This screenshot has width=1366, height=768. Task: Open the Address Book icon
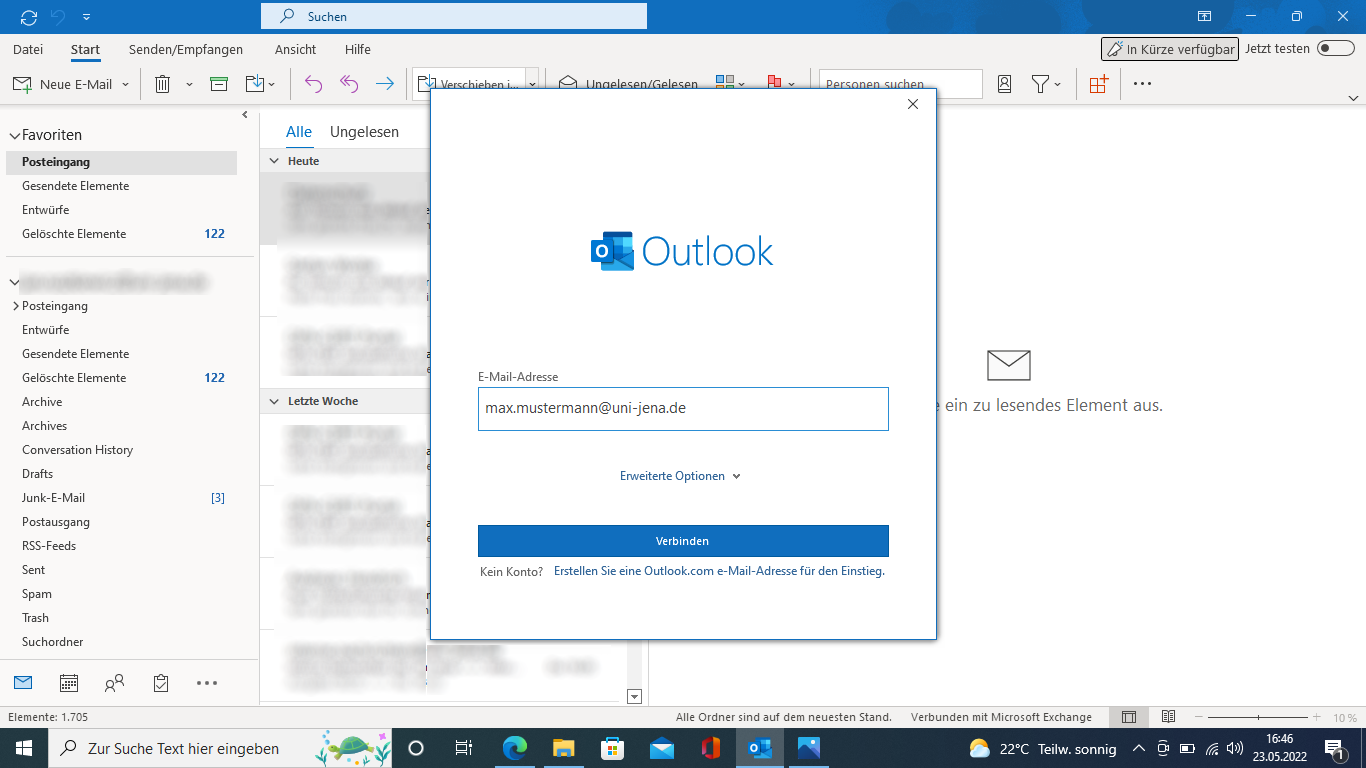click(x=1004, y=84)
